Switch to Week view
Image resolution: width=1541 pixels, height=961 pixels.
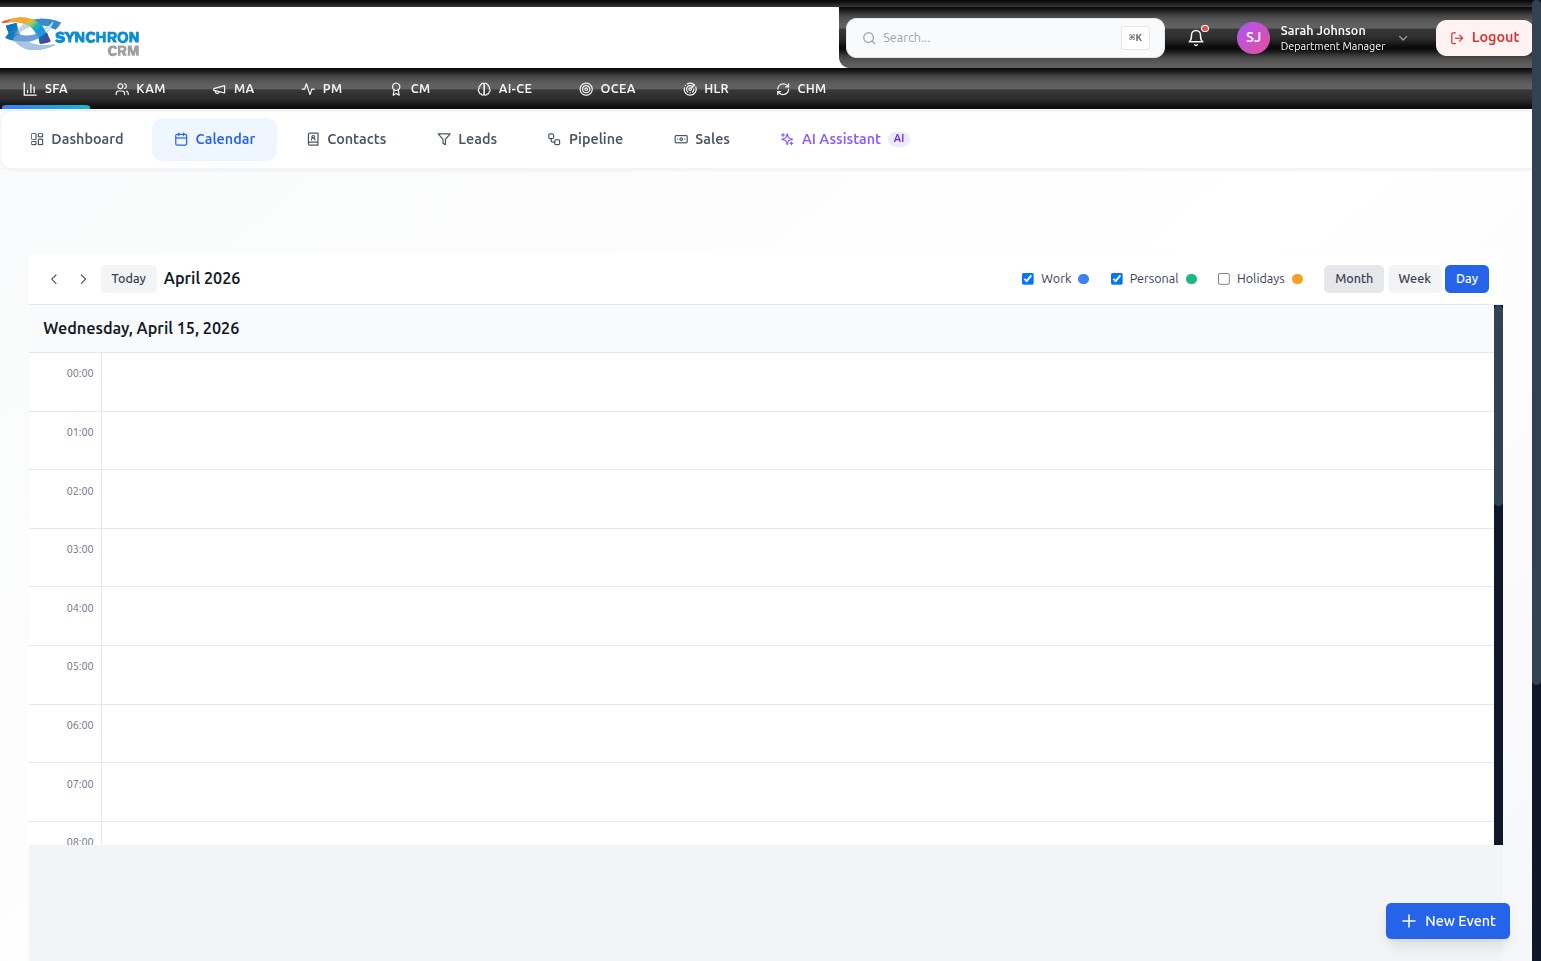point(1414,279)
